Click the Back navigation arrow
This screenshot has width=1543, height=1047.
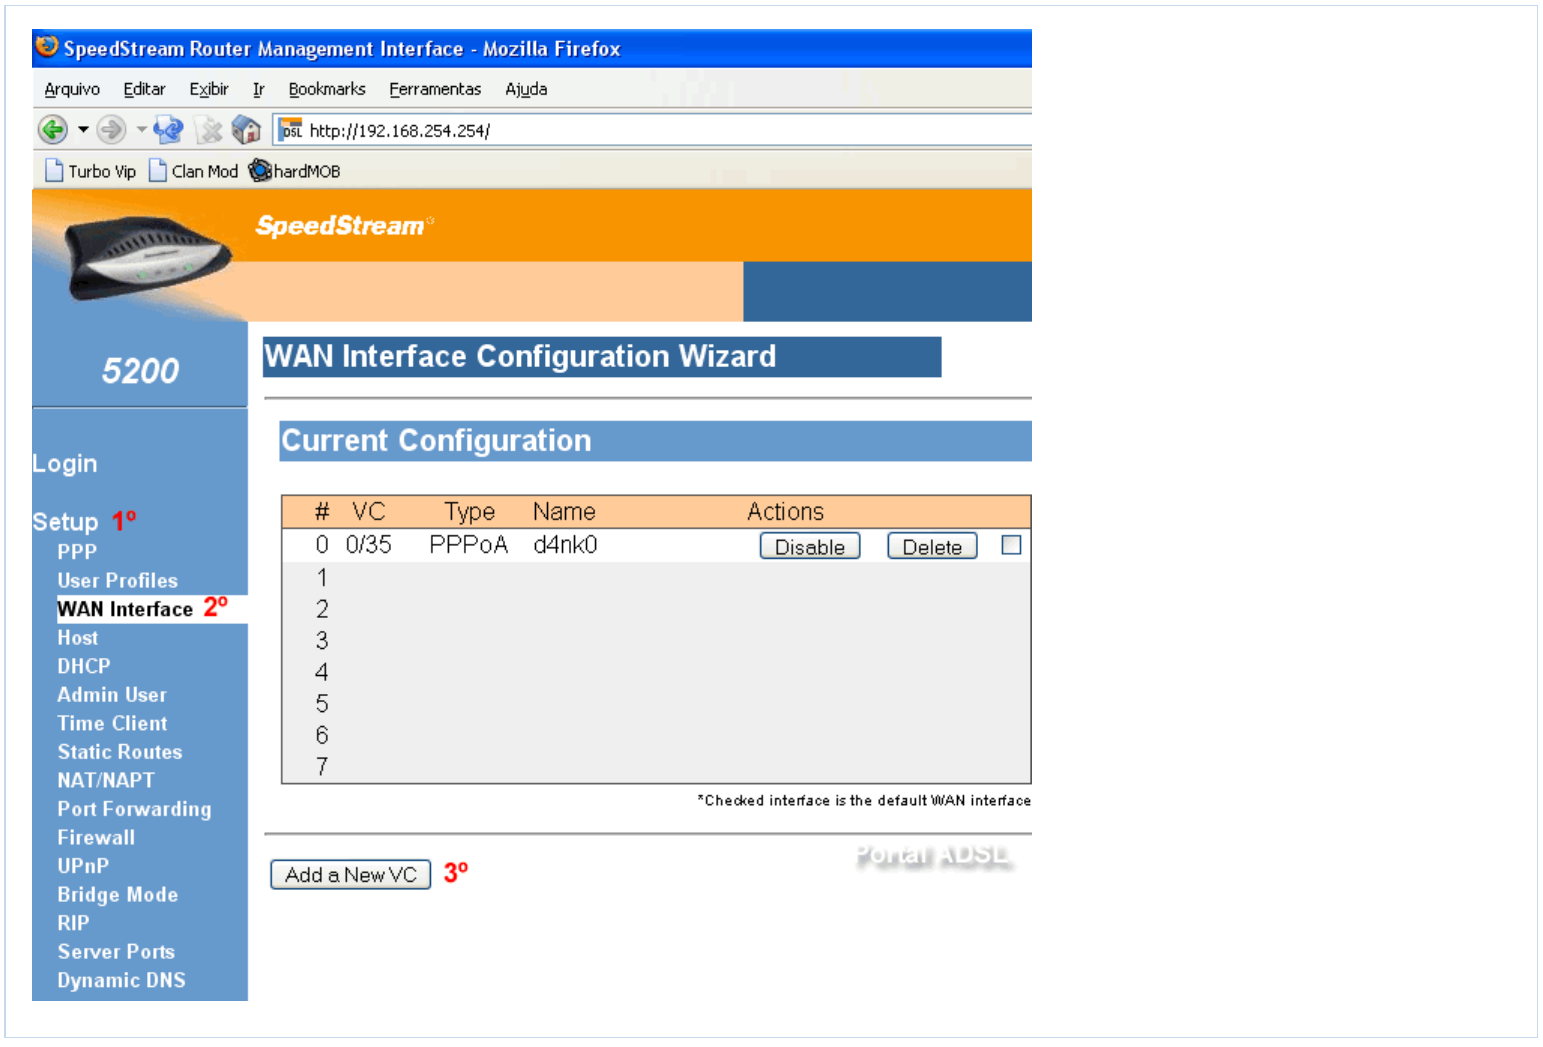pos(52,129)
